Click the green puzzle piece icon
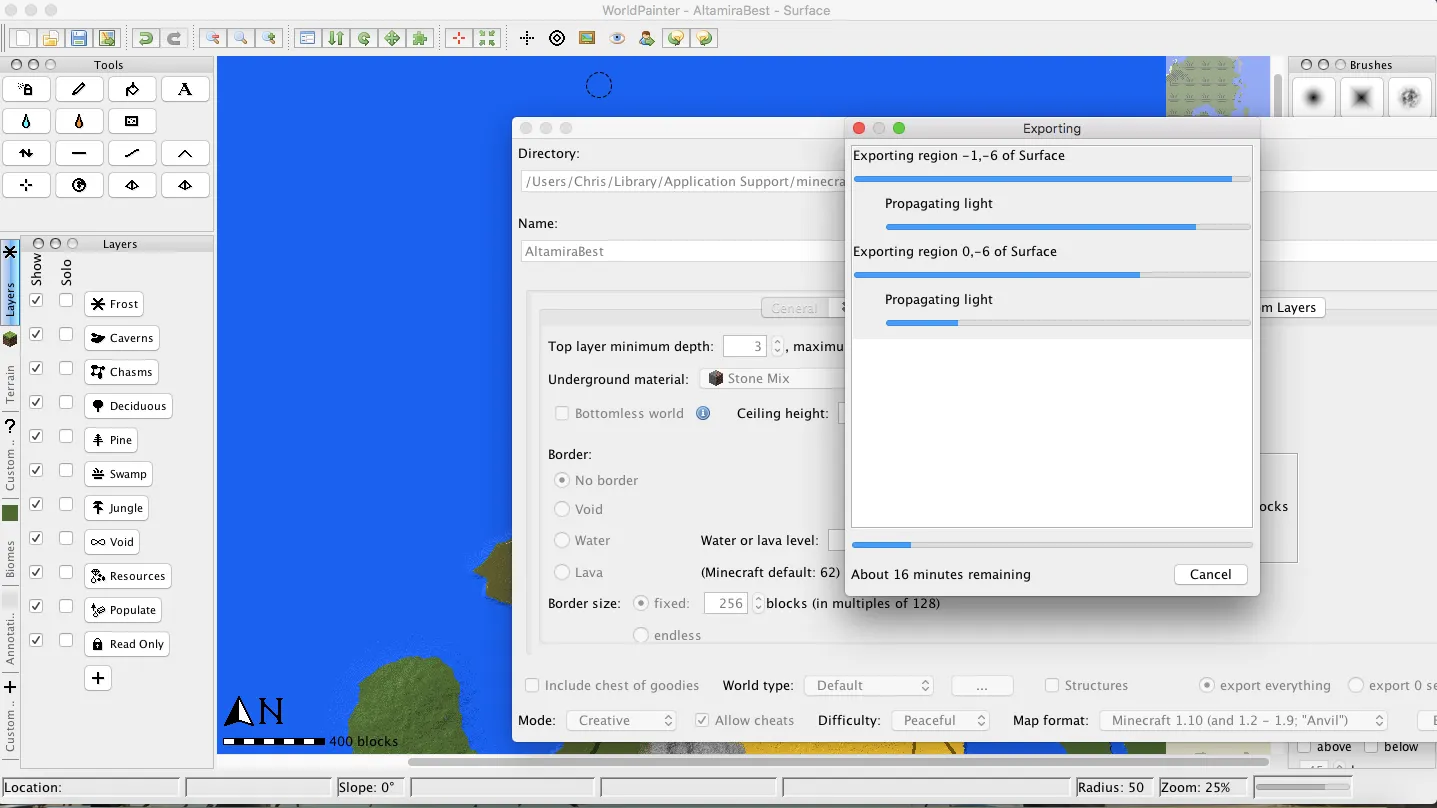 click(x=420, y=38)
